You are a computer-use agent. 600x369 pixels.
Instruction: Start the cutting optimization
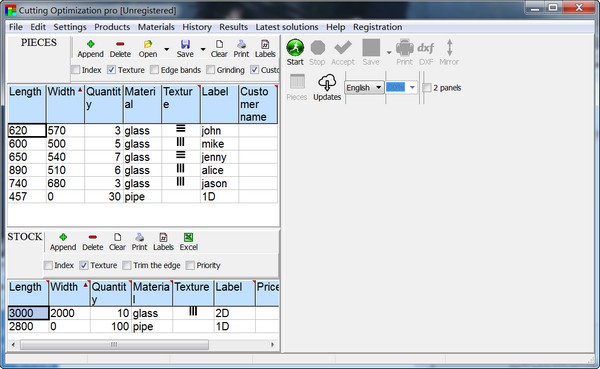point(295,52)
